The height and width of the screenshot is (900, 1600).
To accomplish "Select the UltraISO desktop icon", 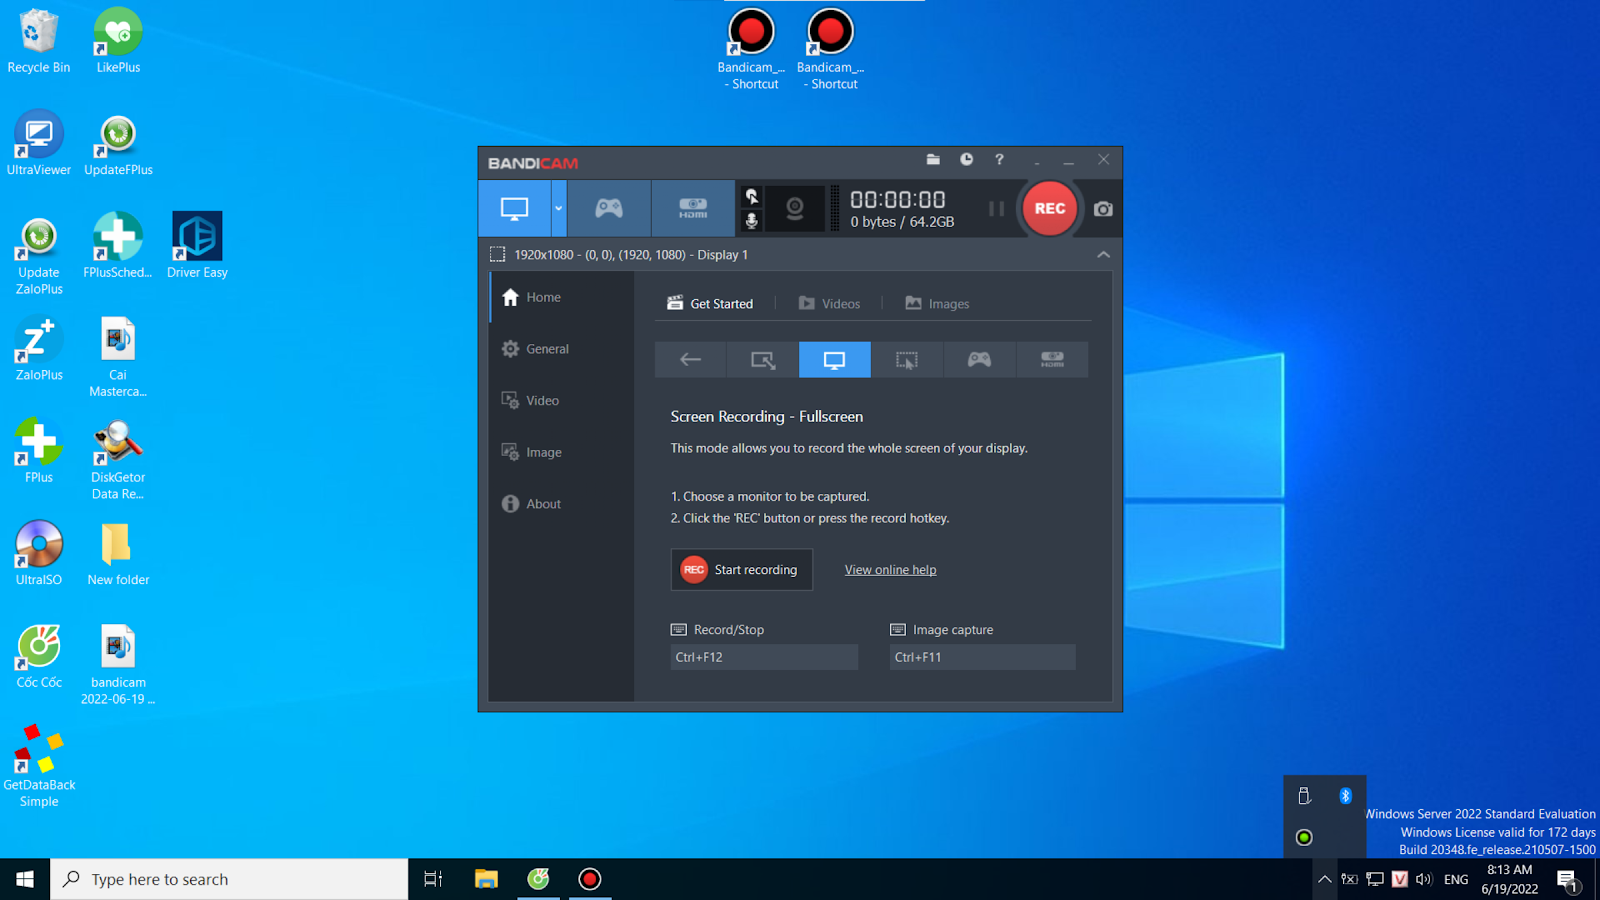I will [39, 553].
